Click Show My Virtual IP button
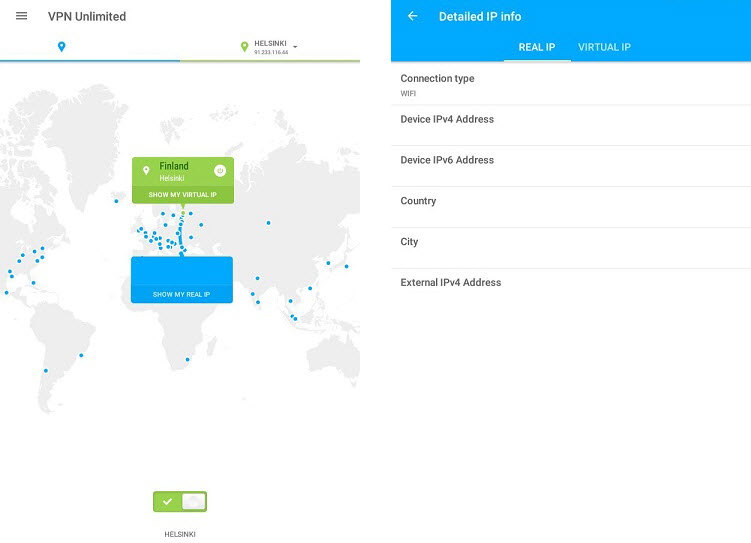 (182, 195)
